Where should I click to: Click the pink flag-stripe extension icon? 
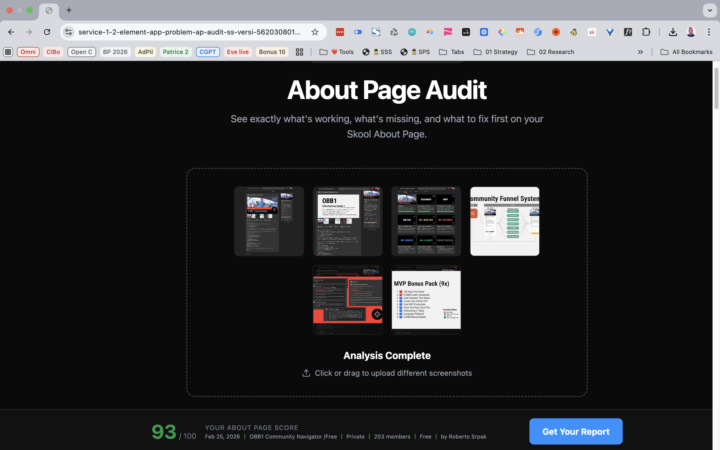click(448, 32)
